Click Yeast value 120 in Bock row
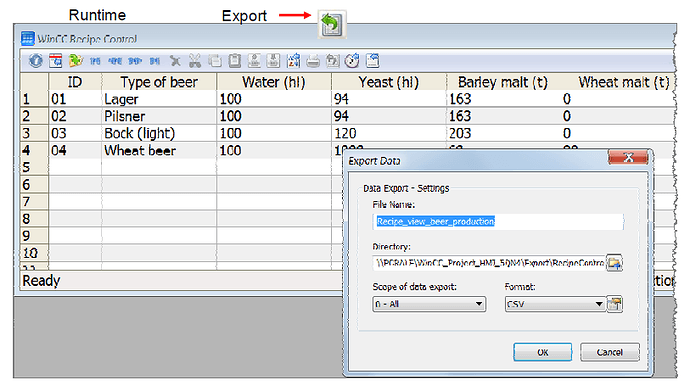690x386 pixels. coord(389,133)
